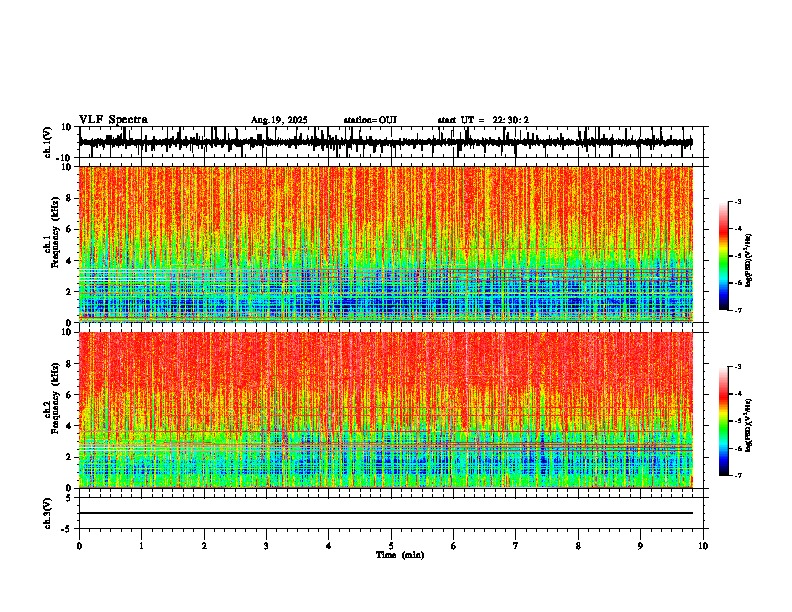Screen dimensions: 792x612
Task: Click the ch.2 colorbar log(PSD) label
Action: 749,425
